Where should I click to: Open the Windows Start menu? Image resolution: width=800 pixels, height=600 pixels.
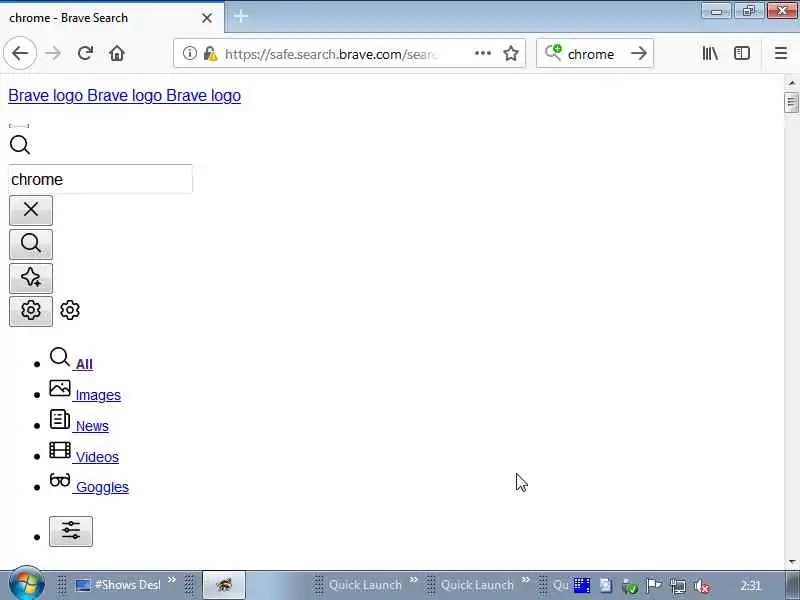click(x=27, y=585)
